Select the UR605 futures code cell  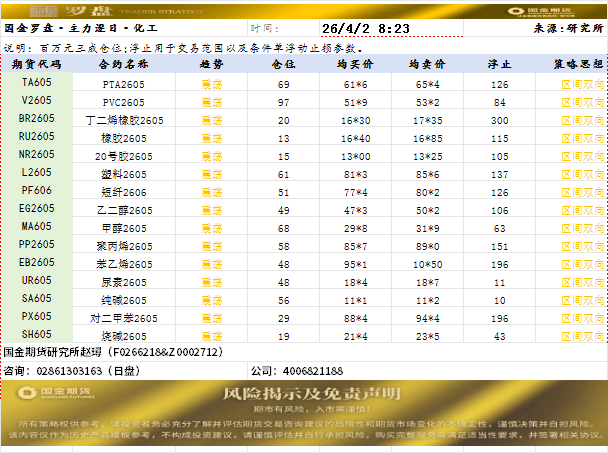(x=36, y=280)
